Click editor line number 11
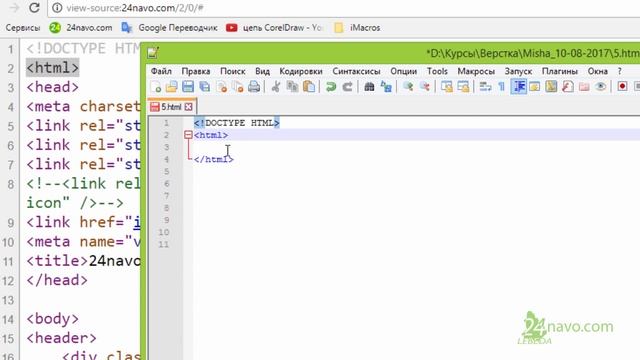Image resolution: width=640 pixels, height=360 pixels. (x=163, y=244)
